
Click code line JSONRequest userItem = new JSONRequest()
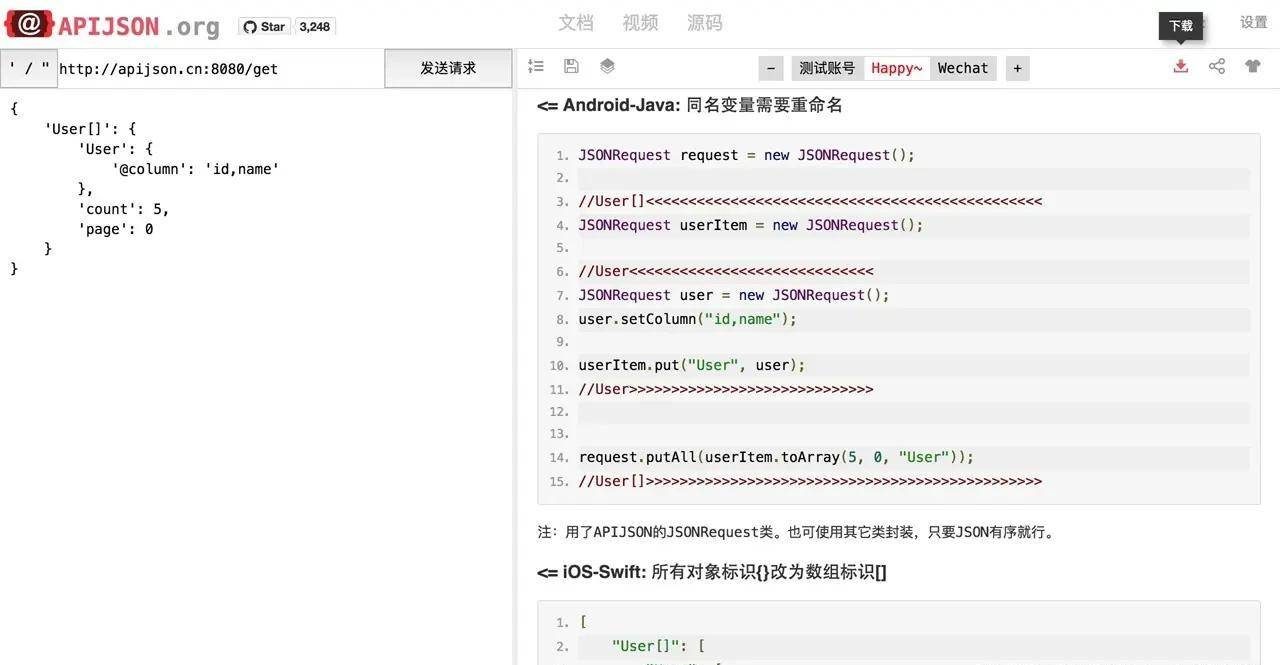[751, 225]
